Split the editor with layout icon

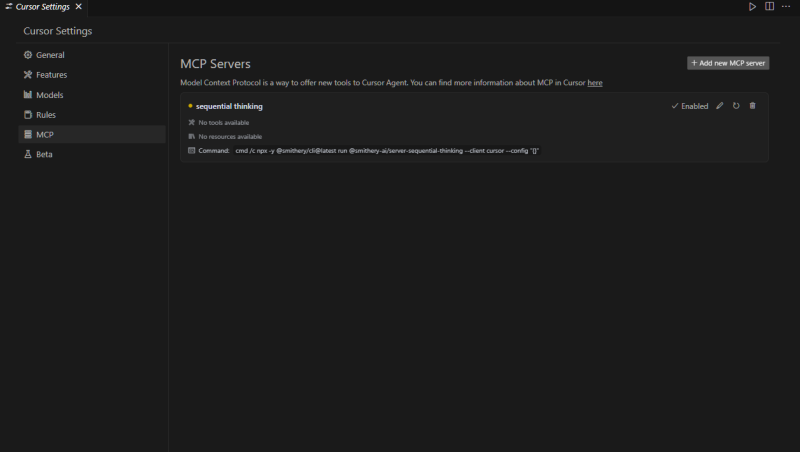click(769, 6)
